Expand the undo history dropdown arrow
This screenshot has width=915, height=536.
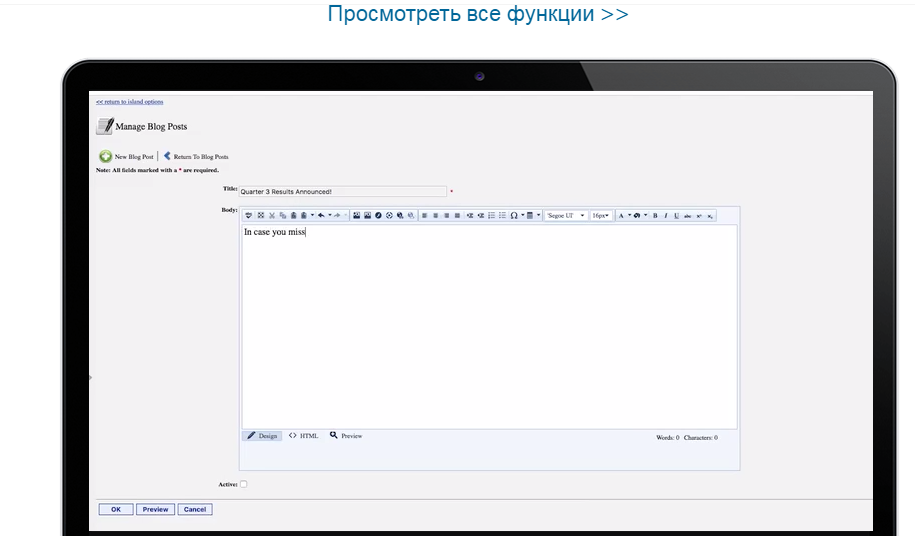pos(330,215)
